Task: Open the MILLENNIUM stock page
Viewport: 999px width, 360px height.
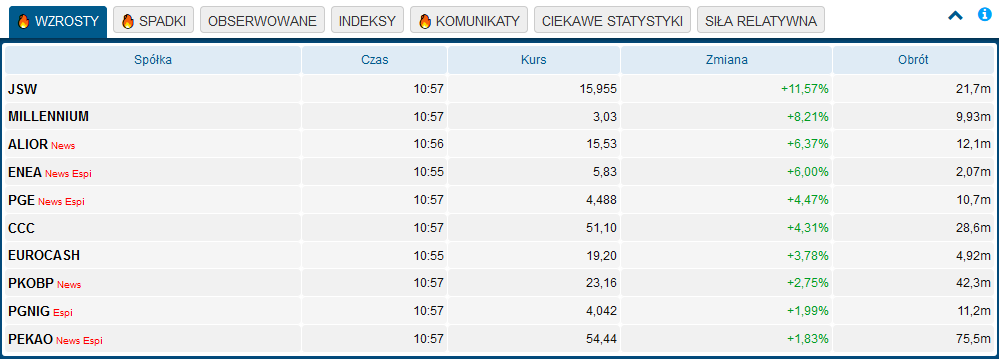Action: click(48, 117)
